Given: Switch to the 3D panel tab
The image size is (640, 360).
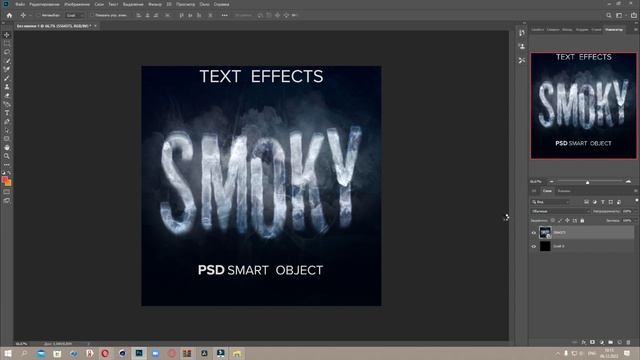Looking at the screenshot, I should pyautogui.click(x=534, y=191).
